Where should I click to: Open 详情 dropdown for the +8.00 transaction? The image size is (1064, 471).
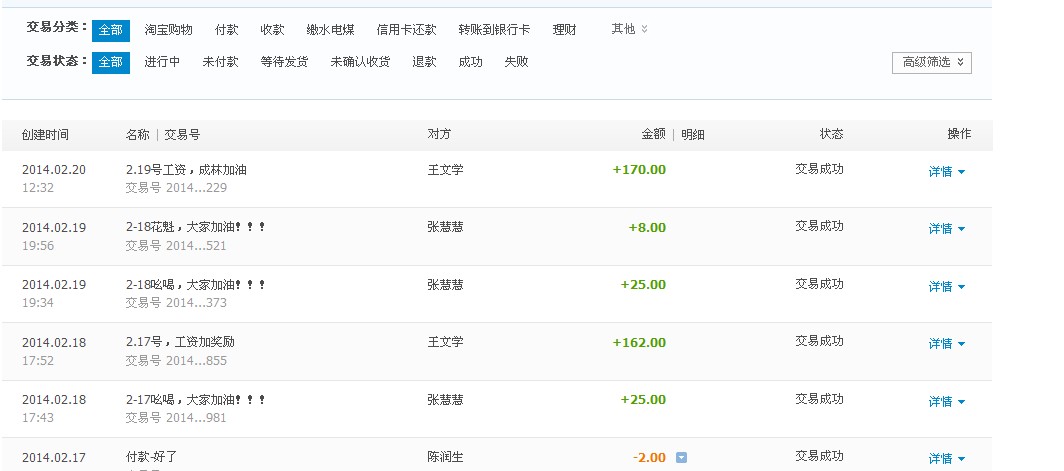(946, 229)
